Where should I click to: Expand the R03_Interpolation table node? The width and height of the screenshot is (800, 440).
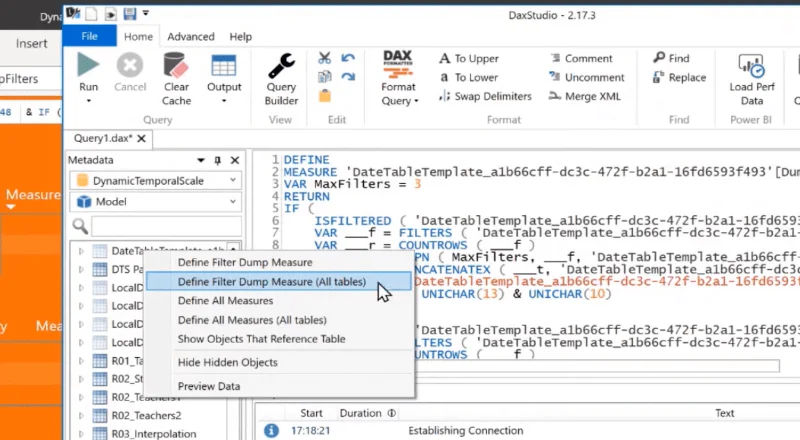(x=81, y=434)
